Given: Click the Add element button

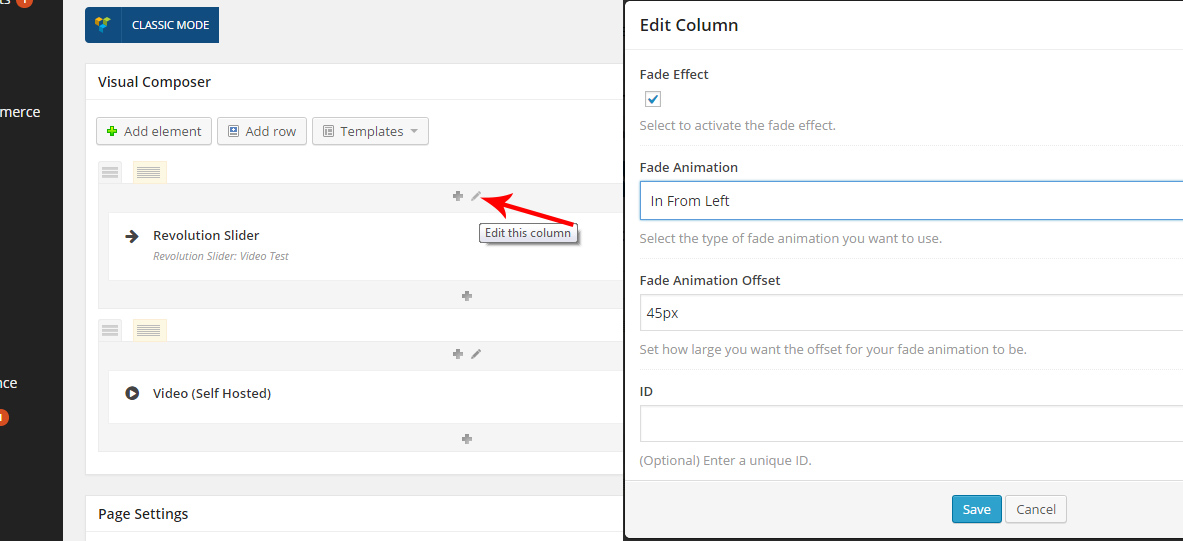Looking at the screenshot, I should 154,131.
